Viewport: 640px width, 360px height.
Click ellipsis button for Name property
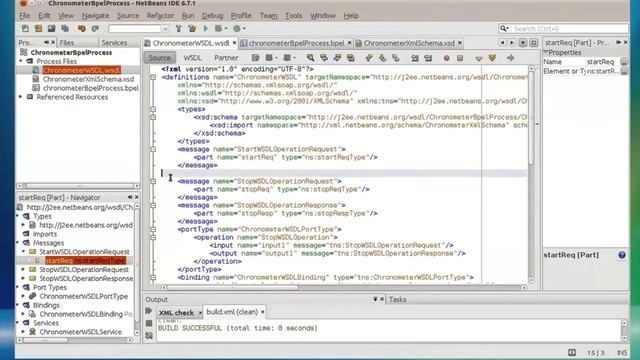[624, 62]
